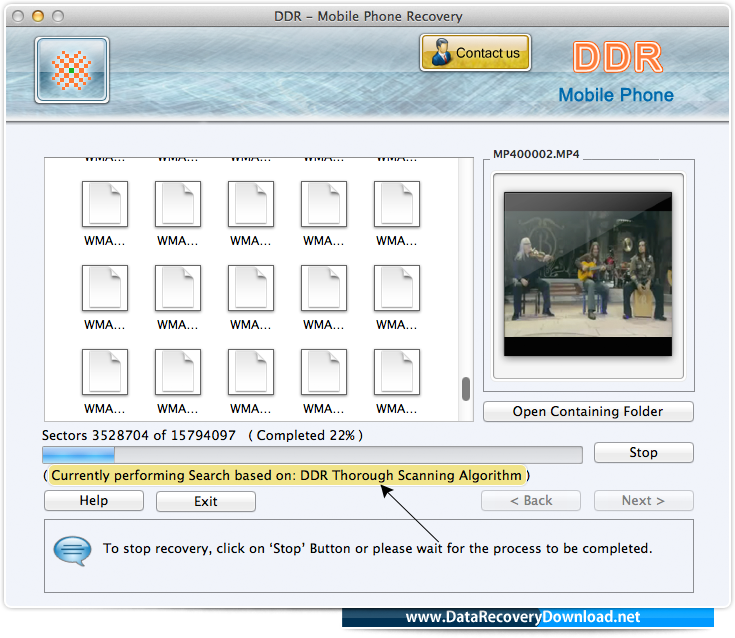Screen dimensions: 735x638
Task: Click the Next navigation button
Action: pos(643,501)
